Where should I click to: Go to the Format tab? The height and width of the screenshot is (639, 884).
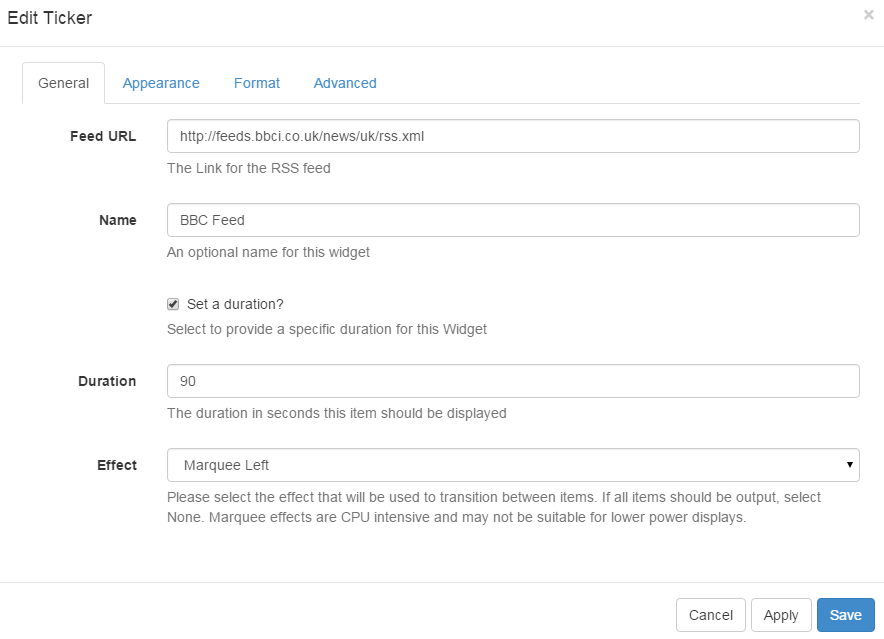(257, 83)
